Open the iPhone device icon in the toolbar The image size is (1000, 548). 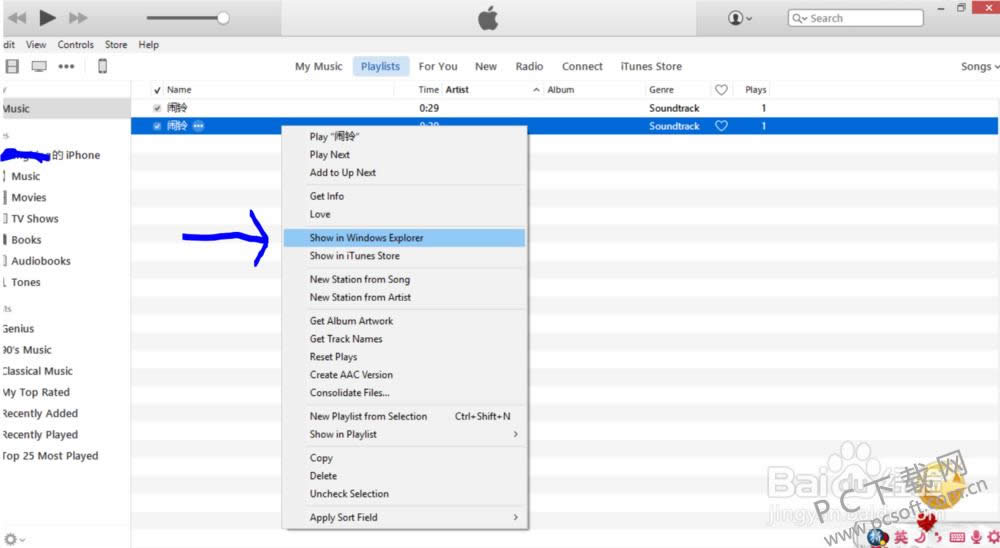[x=102, y=66]
